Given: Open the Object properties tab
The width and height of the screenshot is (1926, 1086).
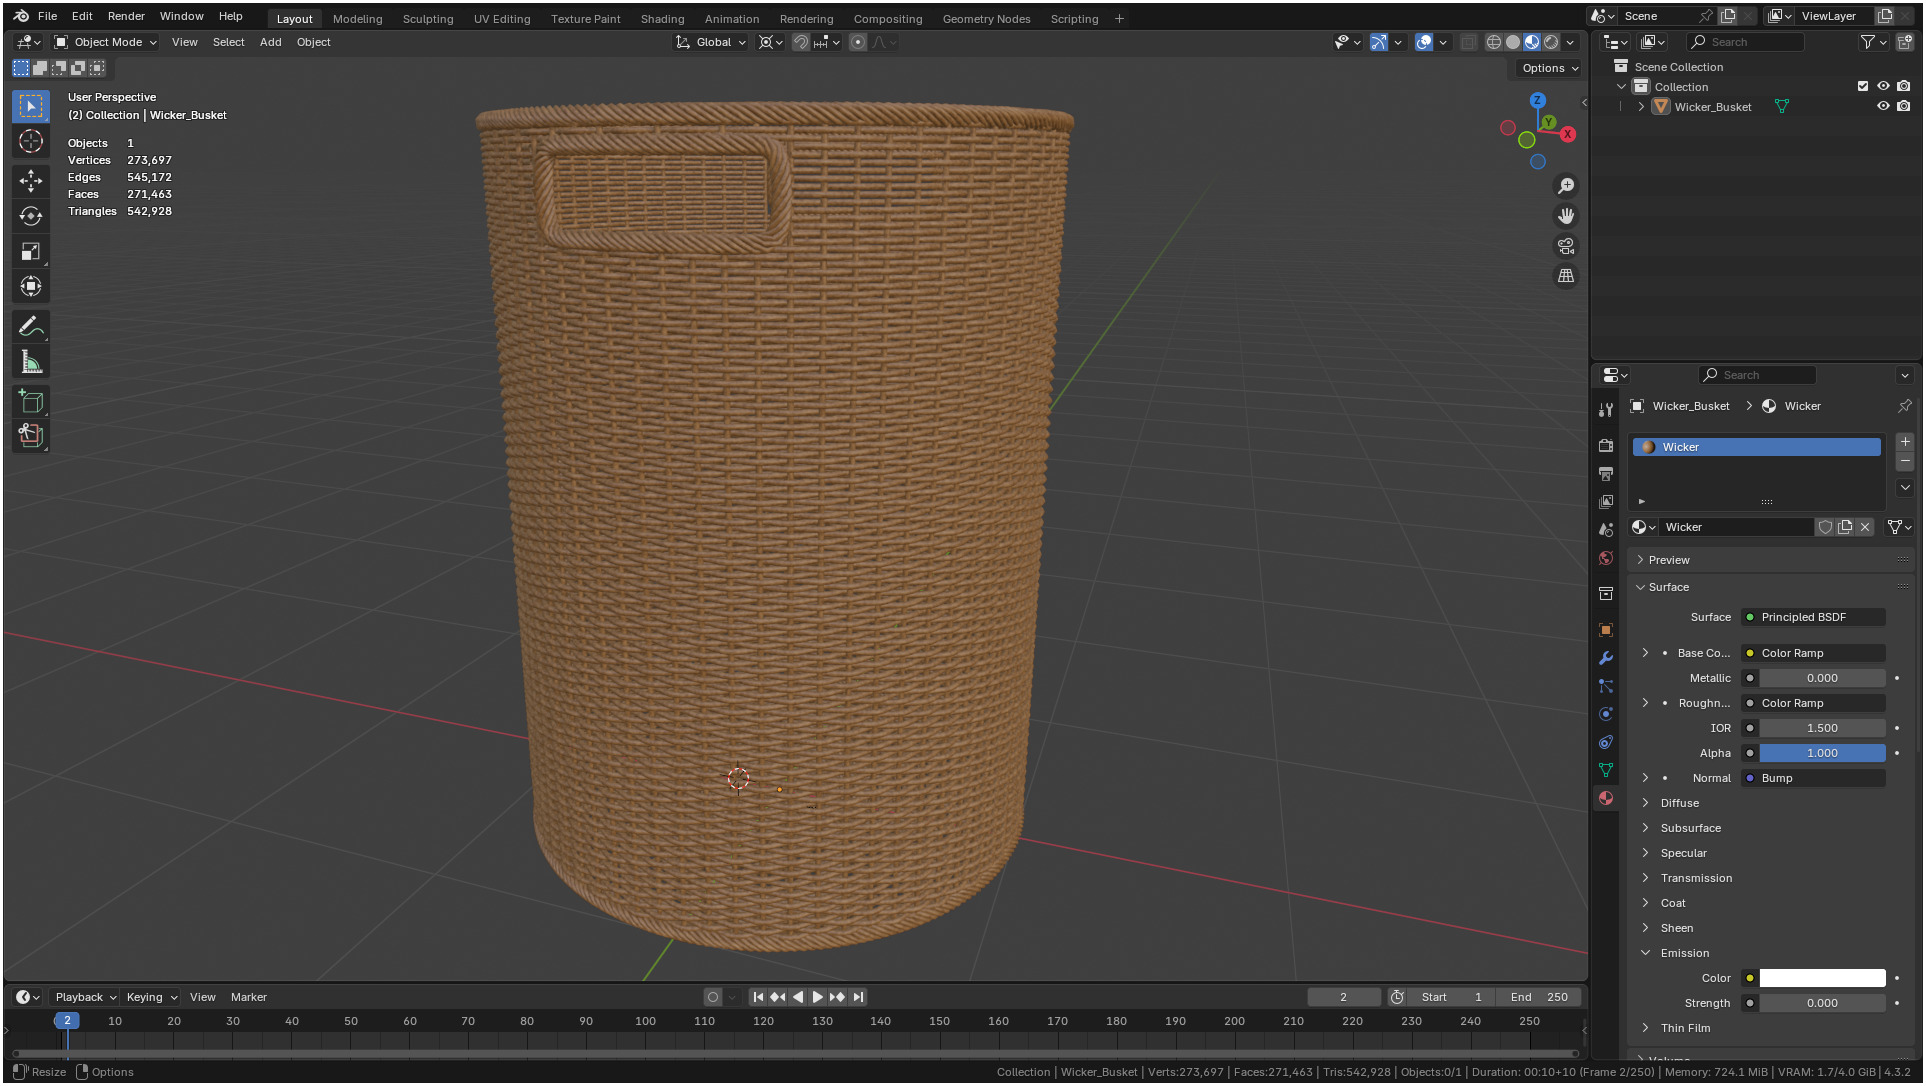Looking at the screenshot, I should click(1606, 630).
